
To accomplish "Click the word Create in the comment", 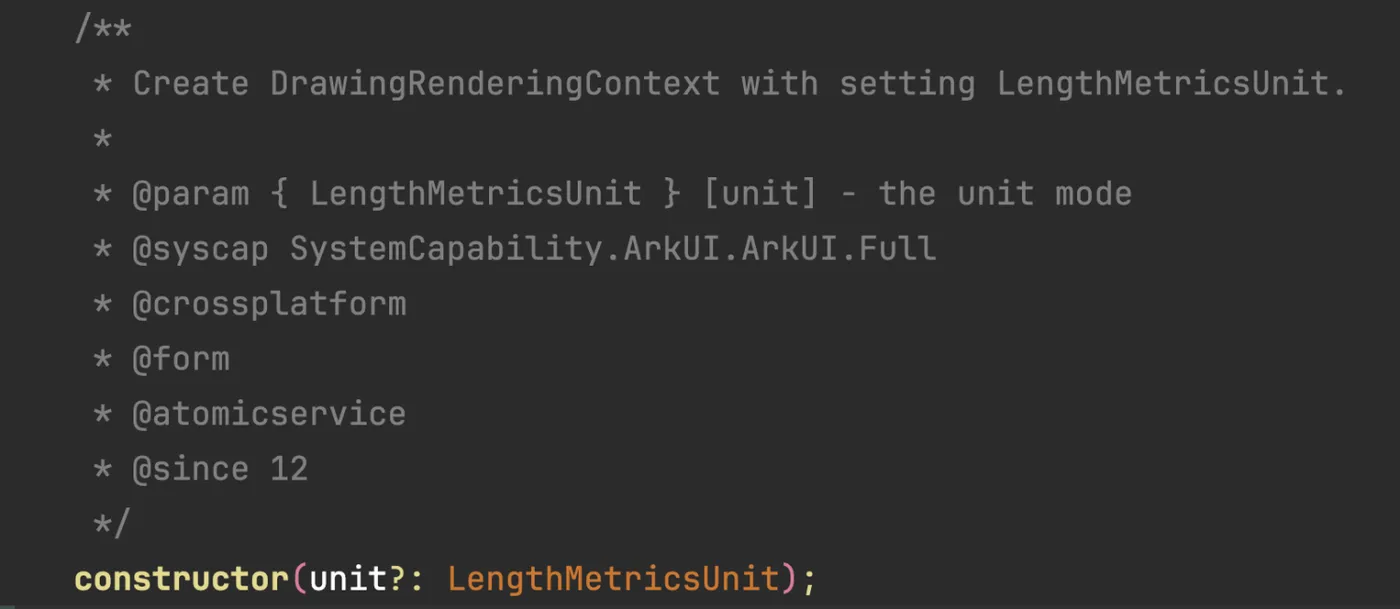I will pos(190,84).
